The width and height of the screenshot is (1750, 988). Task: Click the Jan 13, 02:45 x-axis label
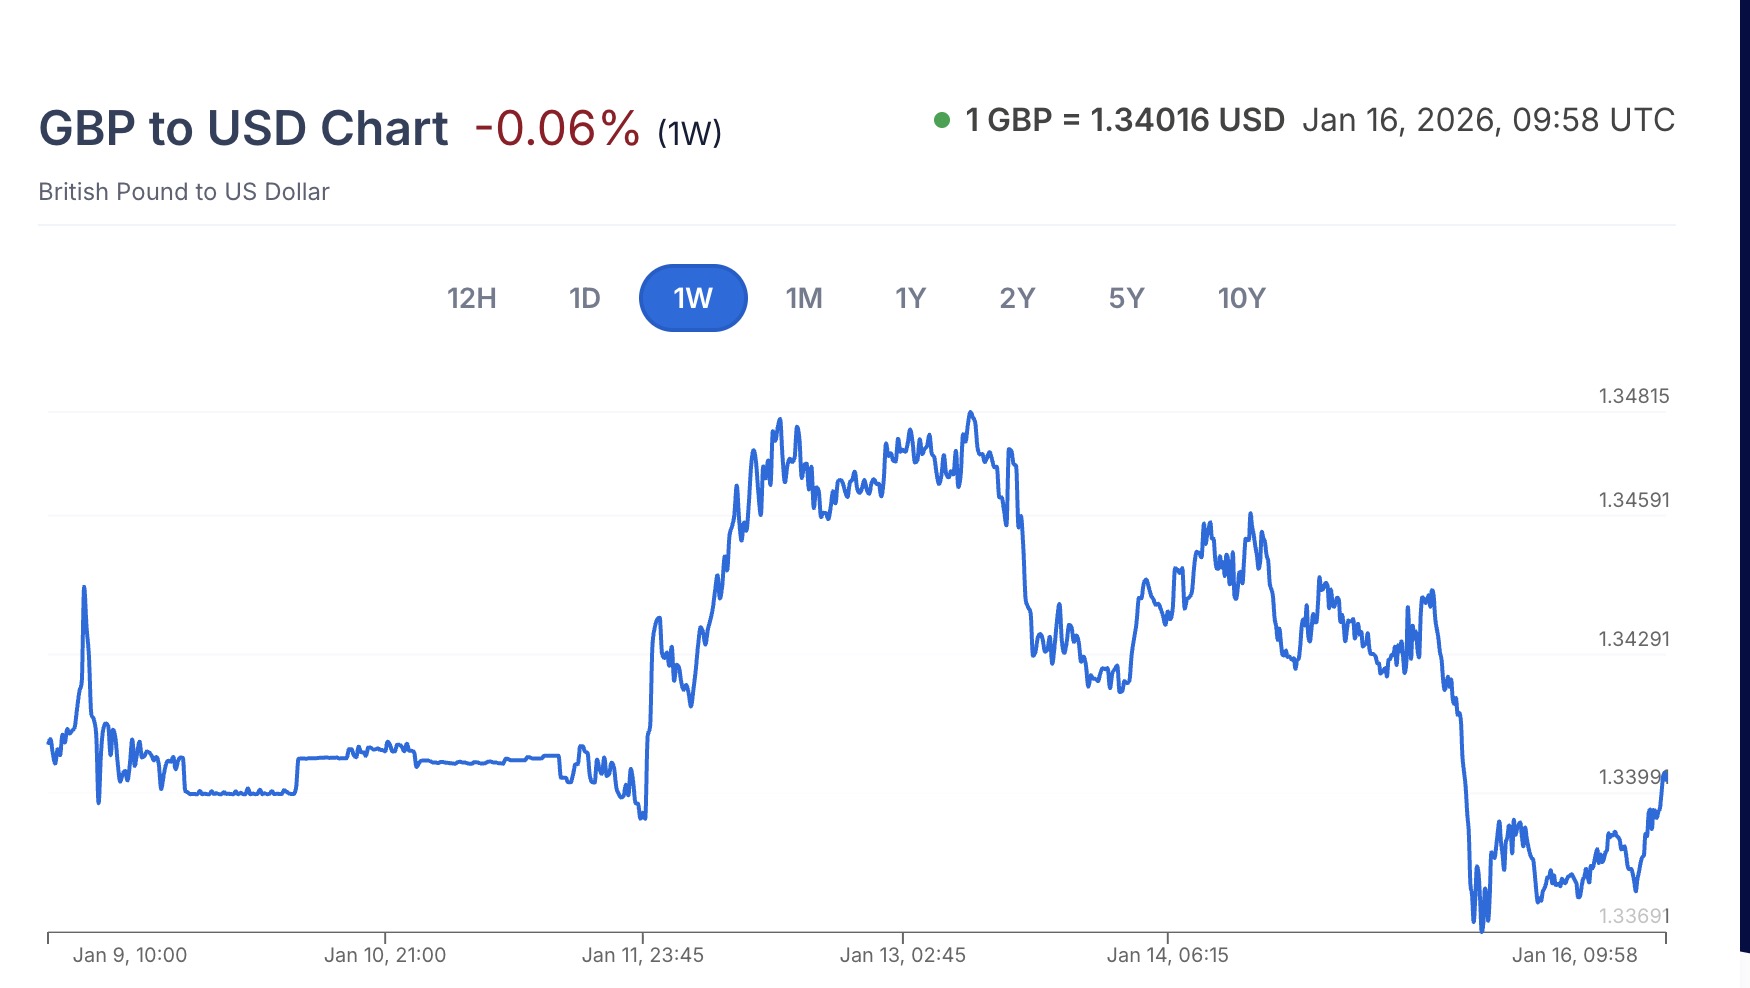coord(903,955)
